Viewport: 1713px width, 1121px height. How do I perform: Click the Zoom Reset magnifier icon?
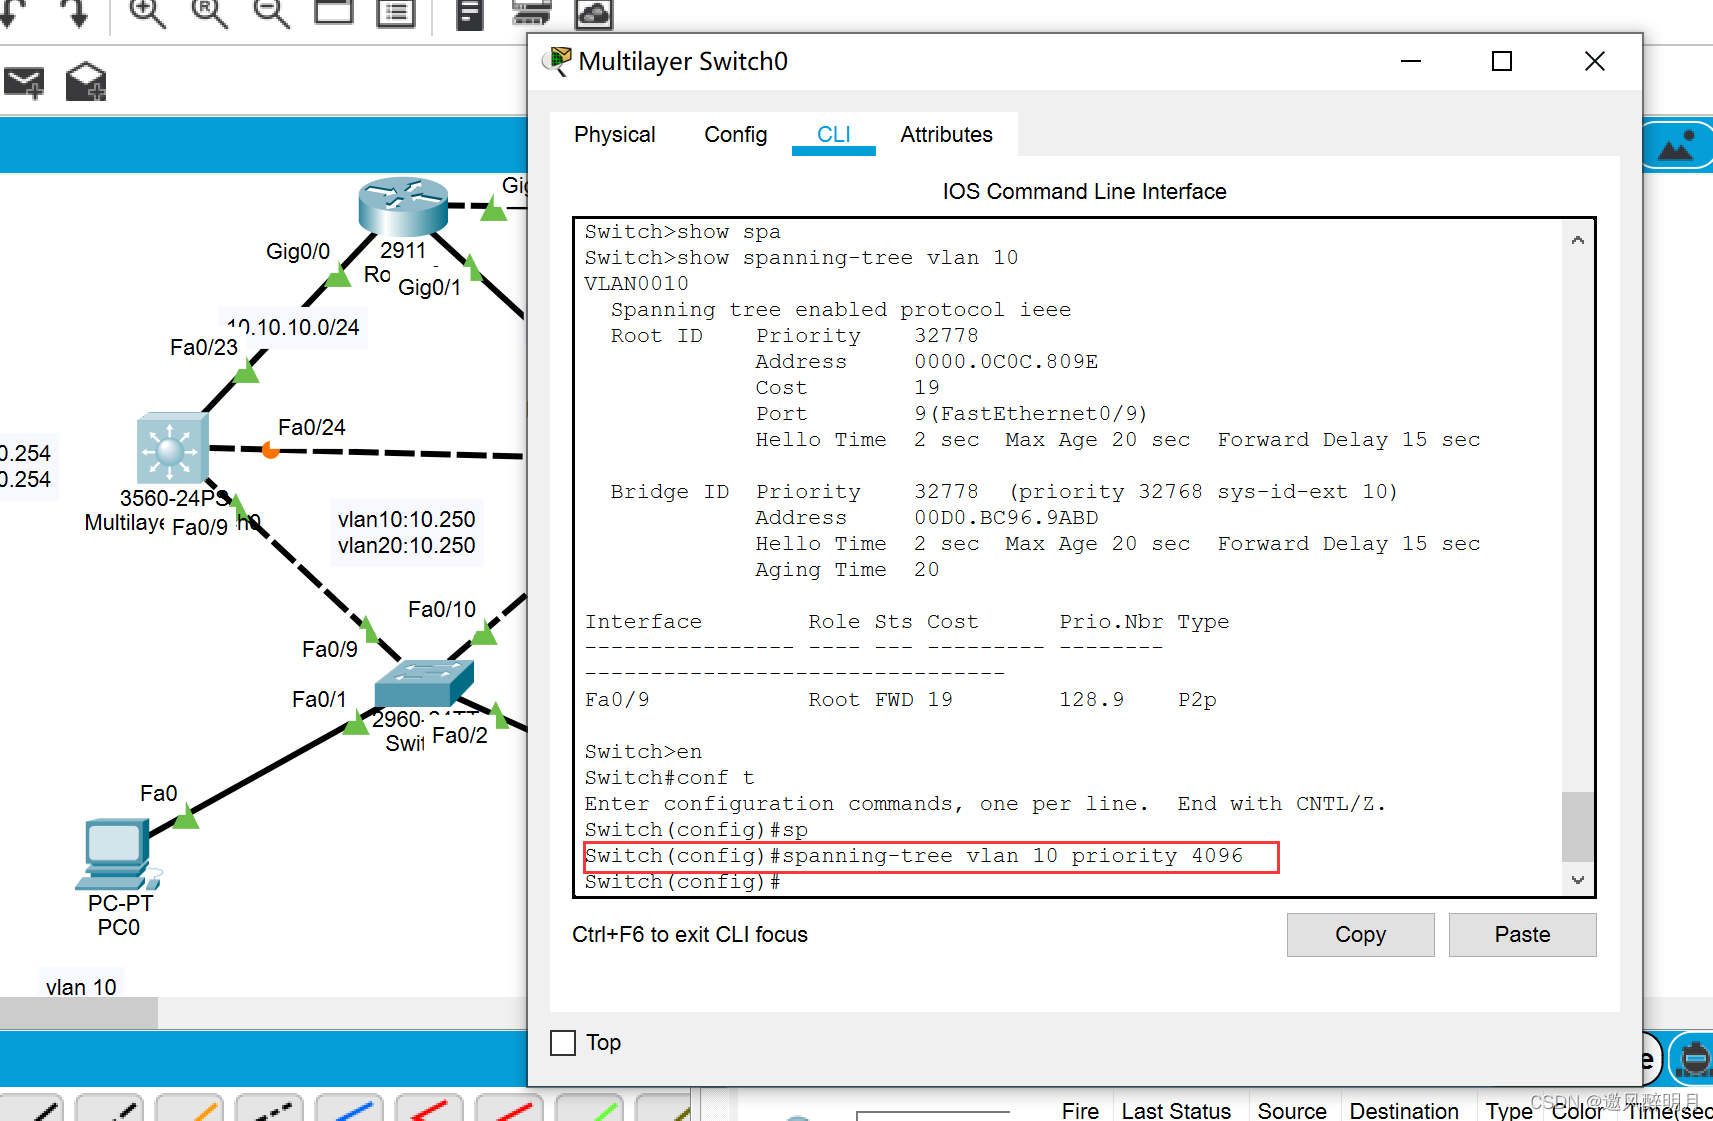pos(209,13)
